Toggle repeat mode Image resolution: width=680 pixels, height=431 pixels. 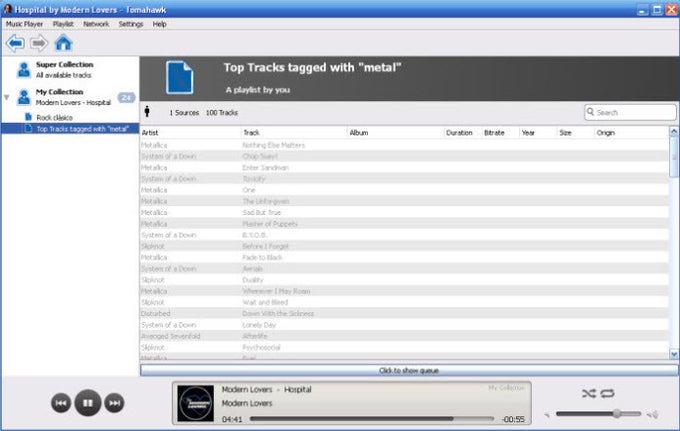608,393
